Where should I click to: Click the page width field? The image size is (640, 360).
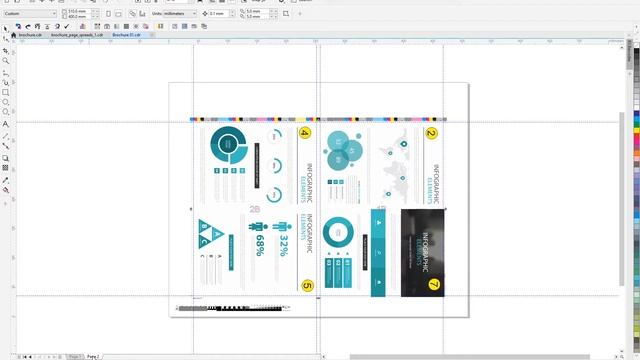point(79,11)
